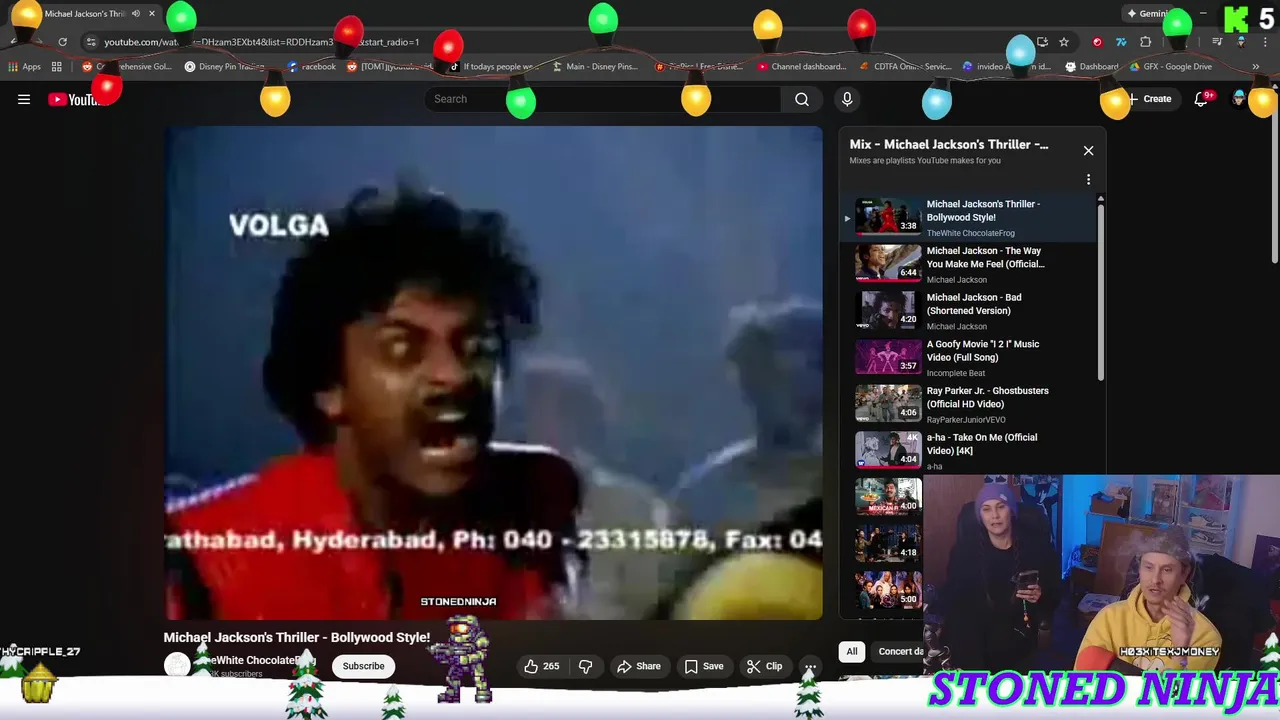Open the YouTube notifications bell

1201,99
